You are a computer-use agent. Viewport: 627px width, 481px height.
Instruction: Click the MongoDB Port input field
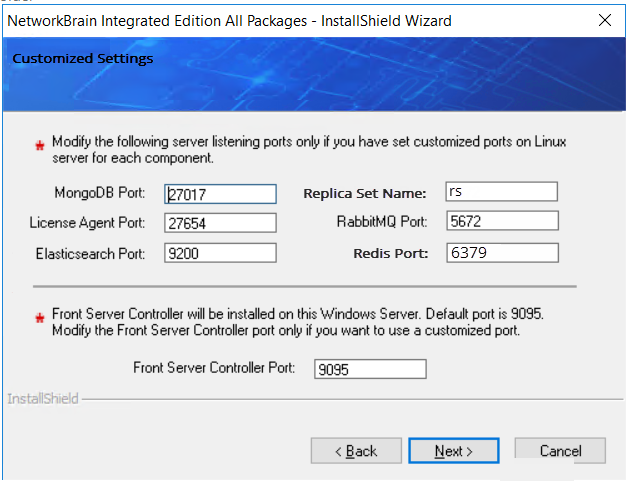pyautogui.click(x=220, y=194)
